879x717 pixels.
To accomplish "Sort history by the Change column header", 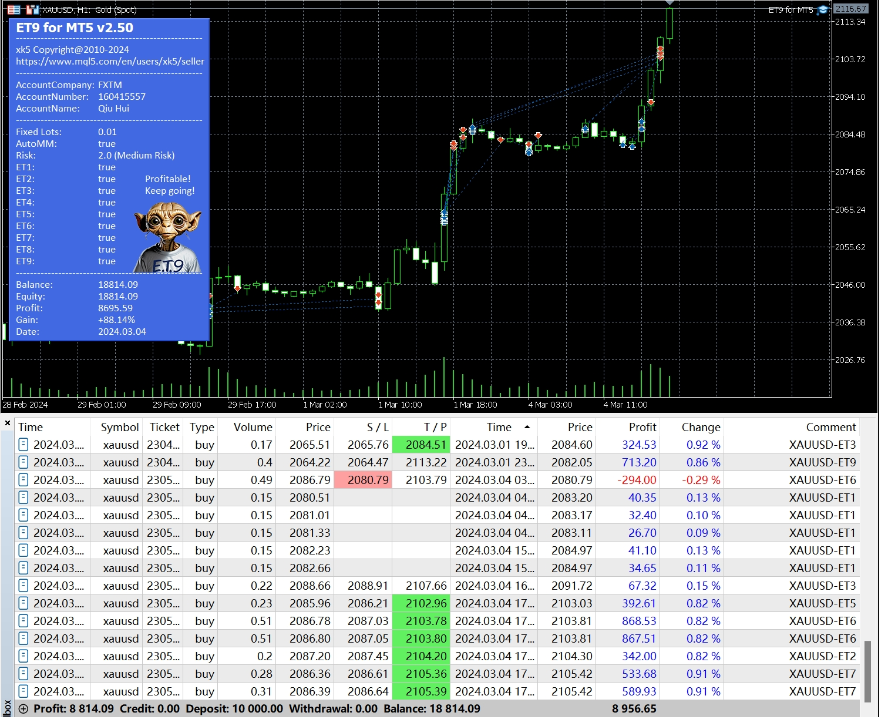I will point(701,427).
